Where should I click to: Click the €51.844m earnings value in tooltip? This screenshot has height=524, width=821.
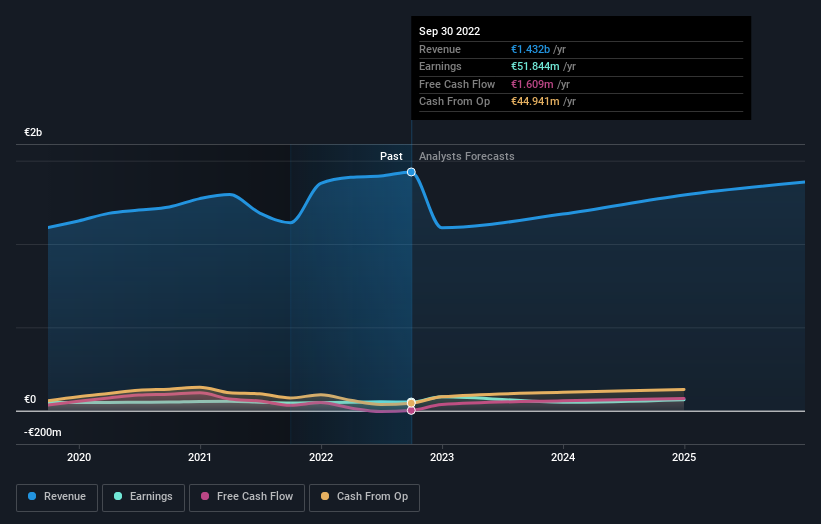coord(535,66)
